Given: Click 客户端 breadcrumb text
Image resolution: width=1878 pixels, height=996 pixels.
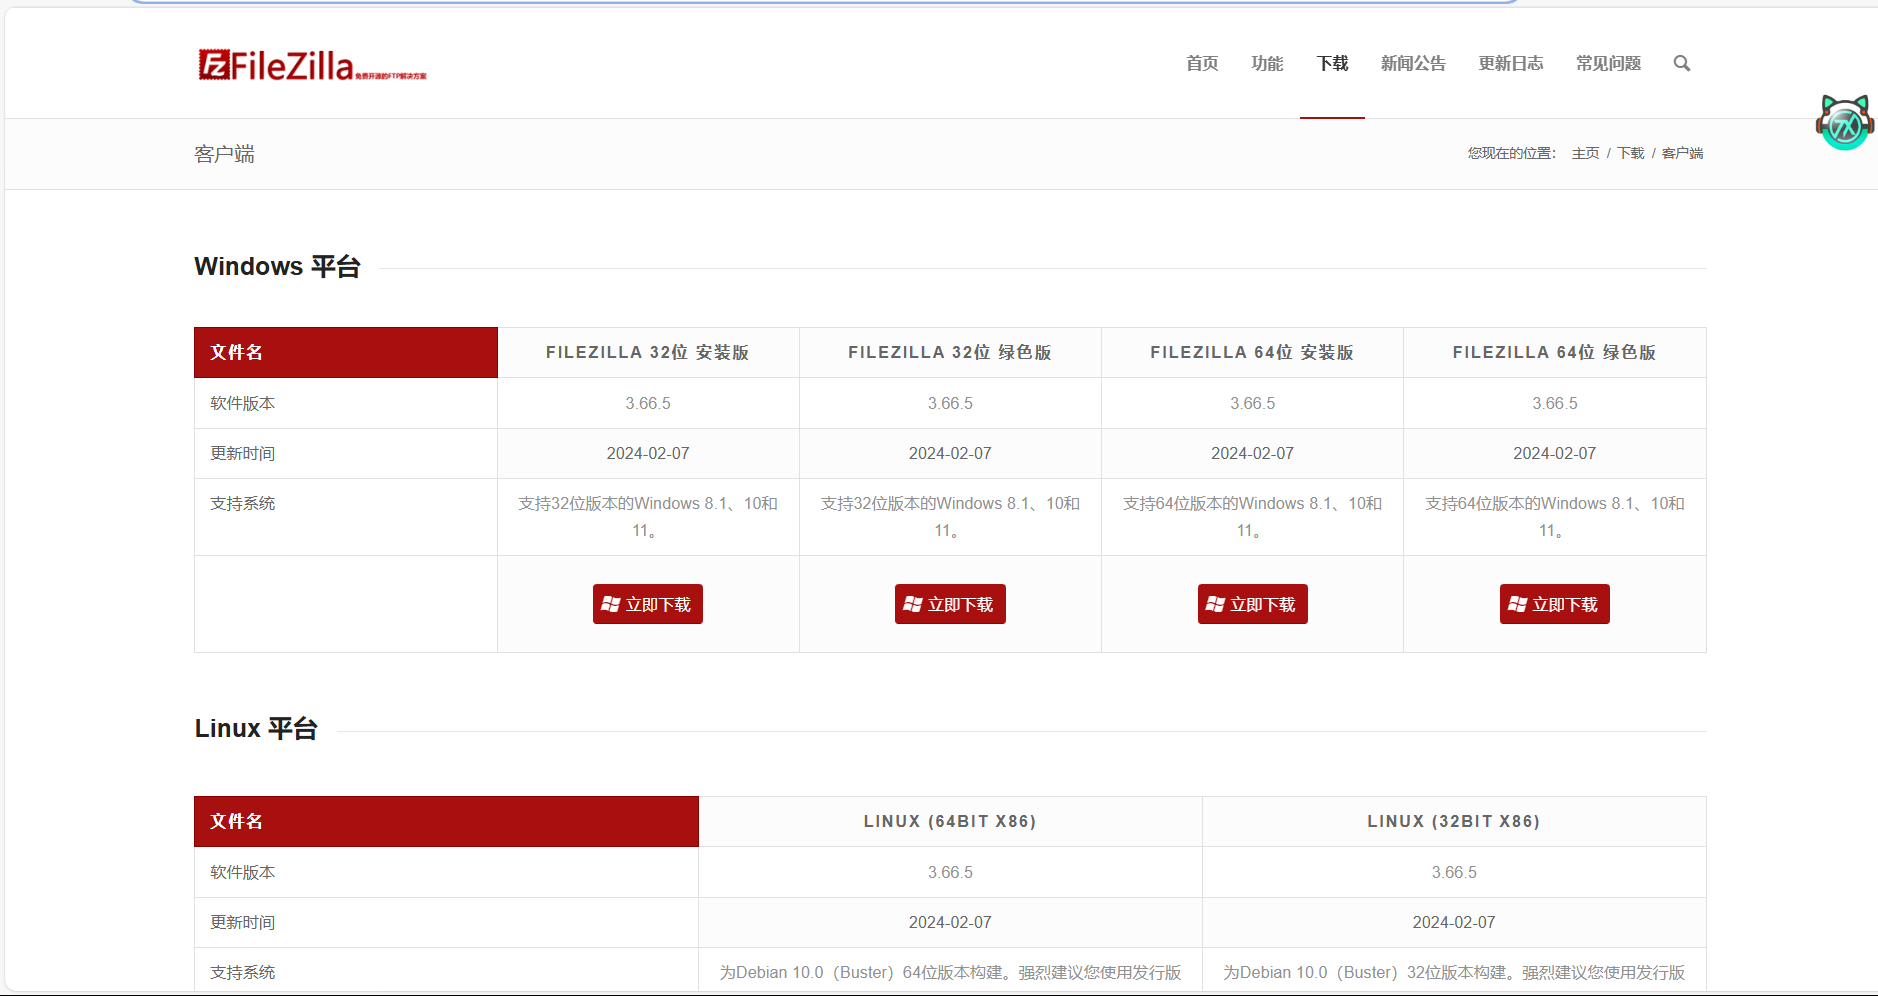Looking at the screenshot, I should click(1683, 153).
